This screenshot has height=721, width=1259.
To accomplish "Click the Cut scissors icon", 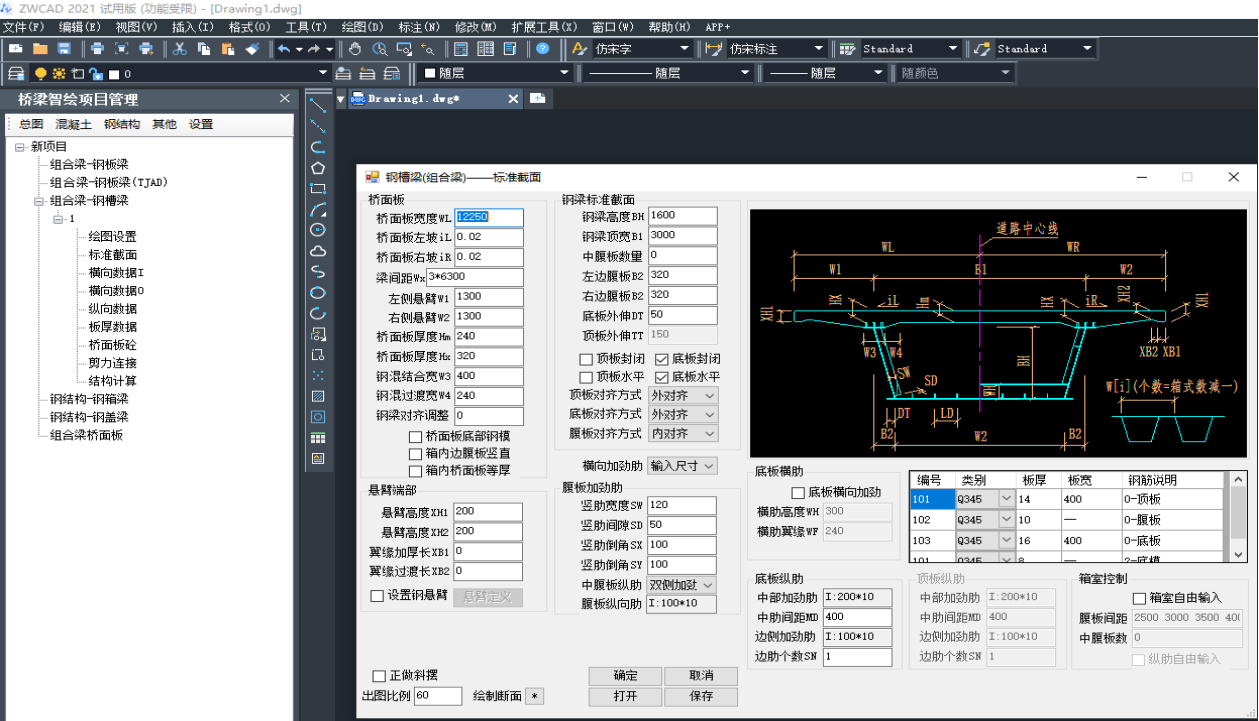I will (179, 48).
